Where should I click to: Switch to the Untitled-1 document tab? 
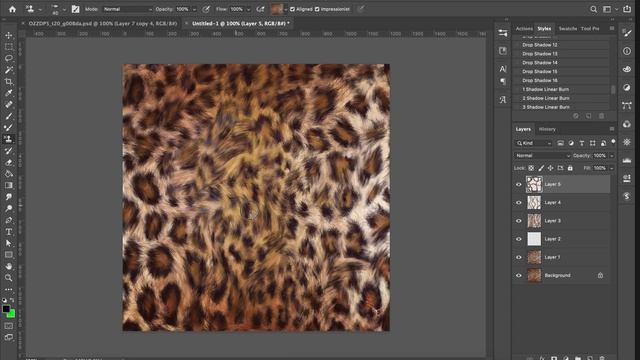(240, 24)
